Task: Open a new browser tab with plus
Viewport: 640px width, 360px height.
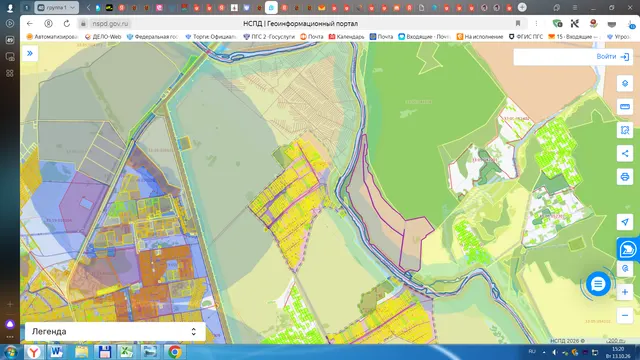Action: 522,7
